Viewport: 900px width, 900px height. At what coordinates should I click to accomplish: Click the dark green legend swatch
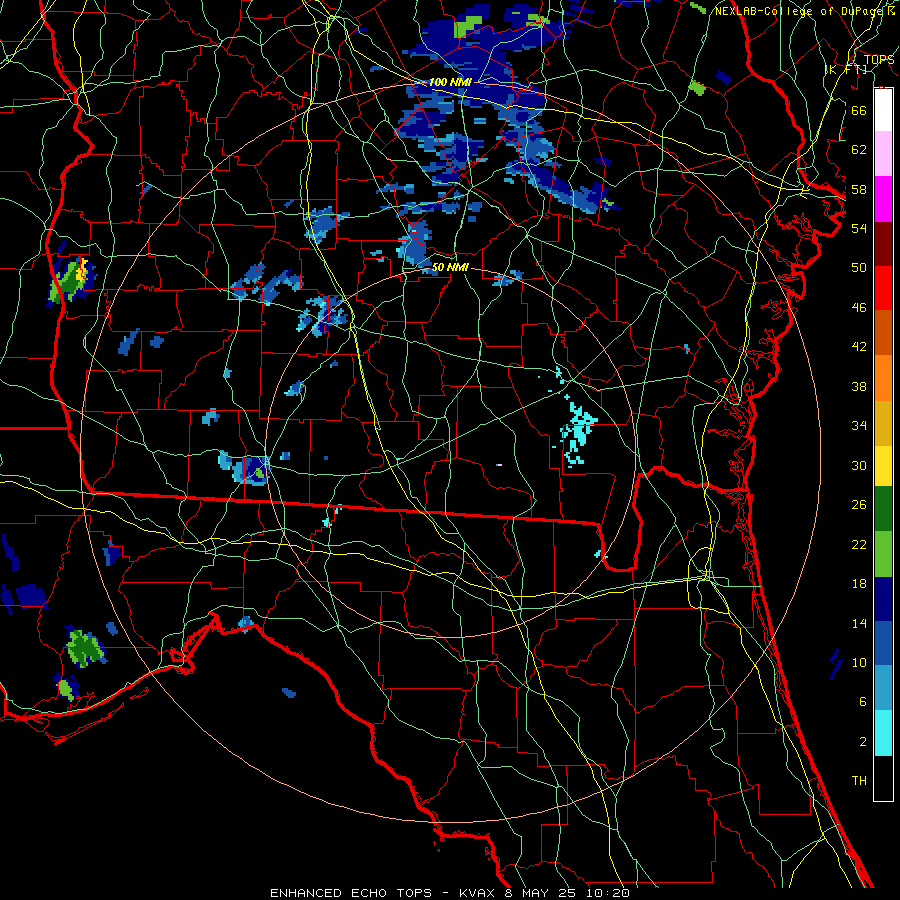(883, 509)
